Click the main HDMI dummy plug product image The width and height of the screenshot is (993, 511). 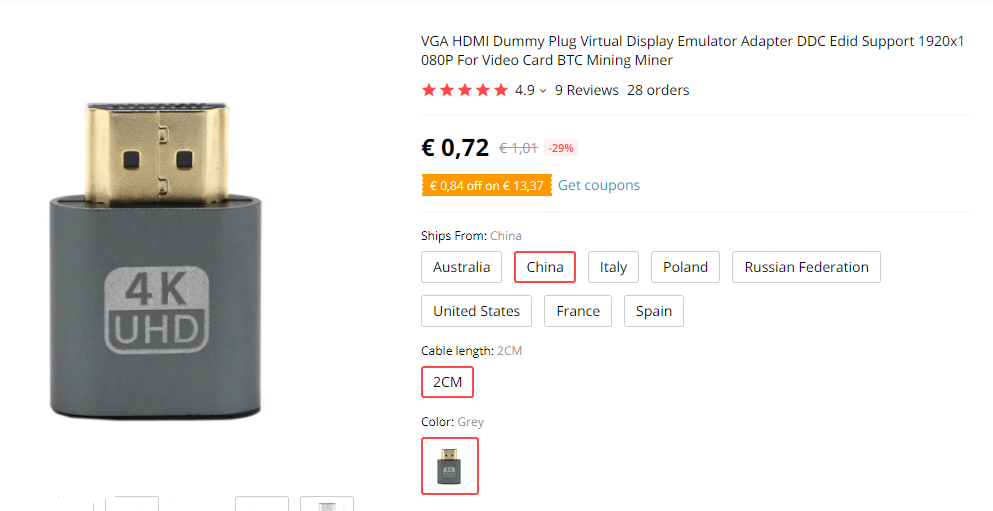coord(155,260)
